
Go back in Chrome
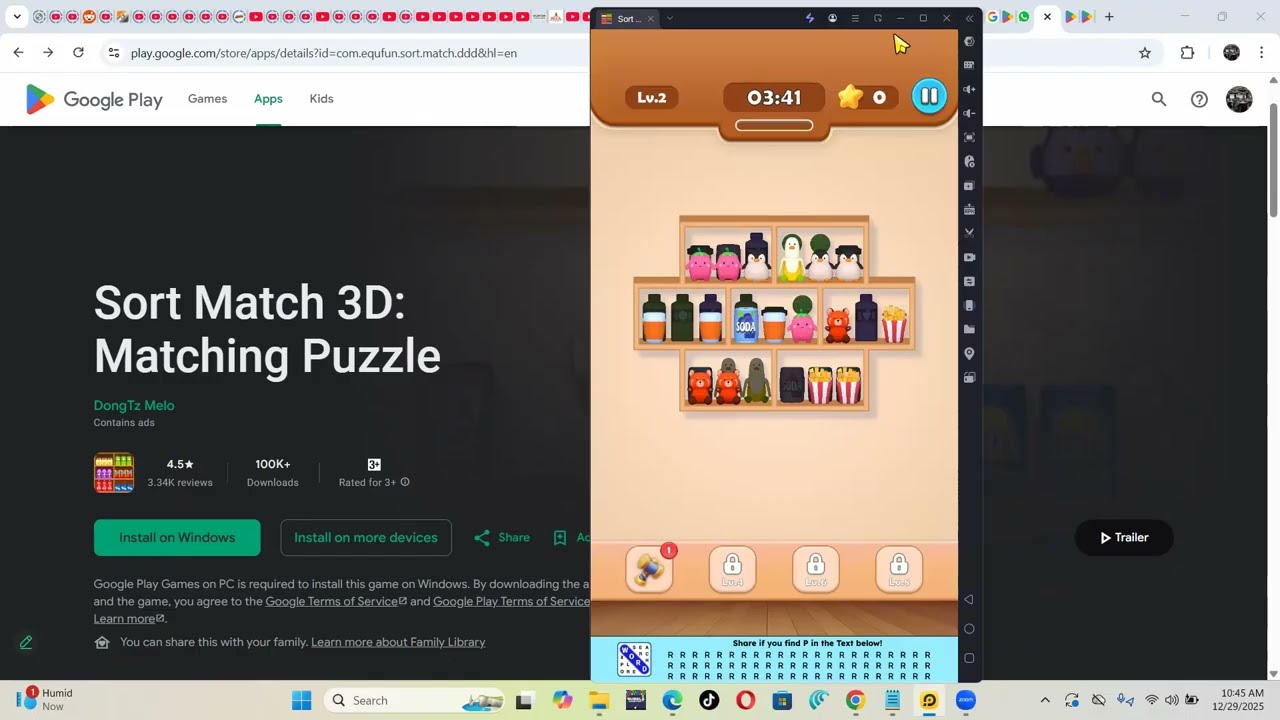18,53
